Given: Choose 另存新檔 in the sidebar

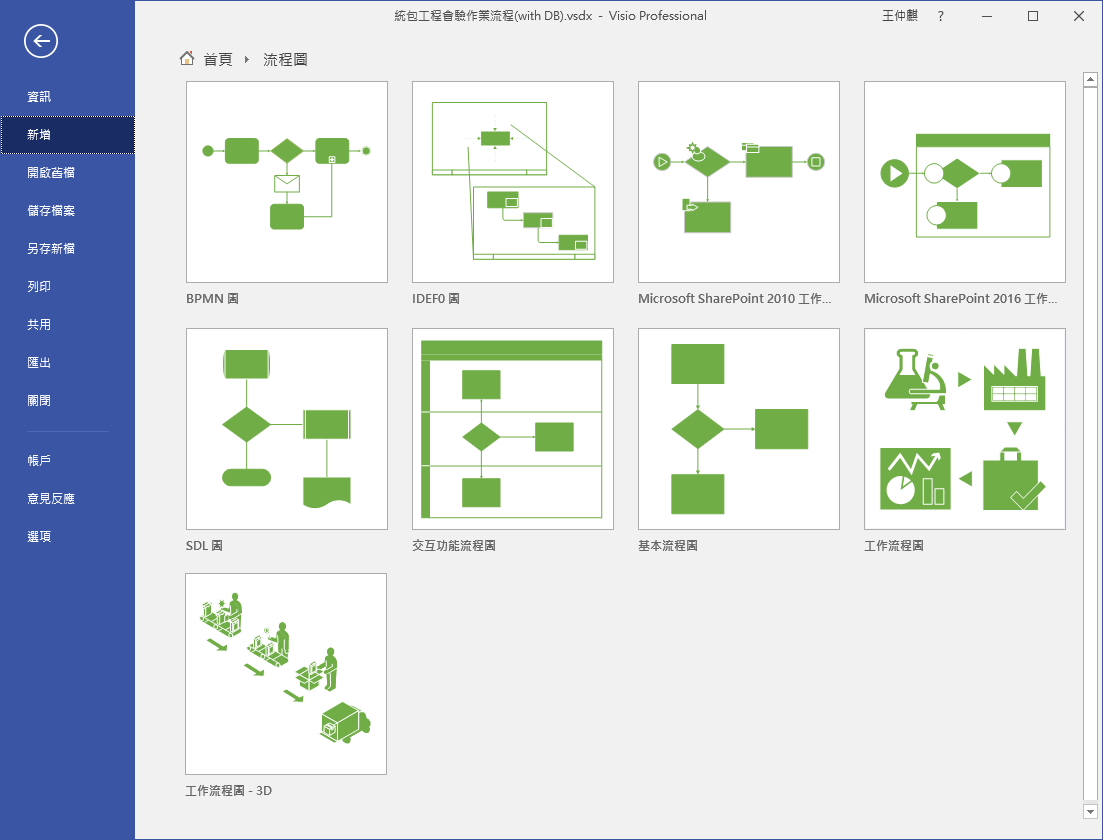Looking at the screenshot, I should coord(68,248).
